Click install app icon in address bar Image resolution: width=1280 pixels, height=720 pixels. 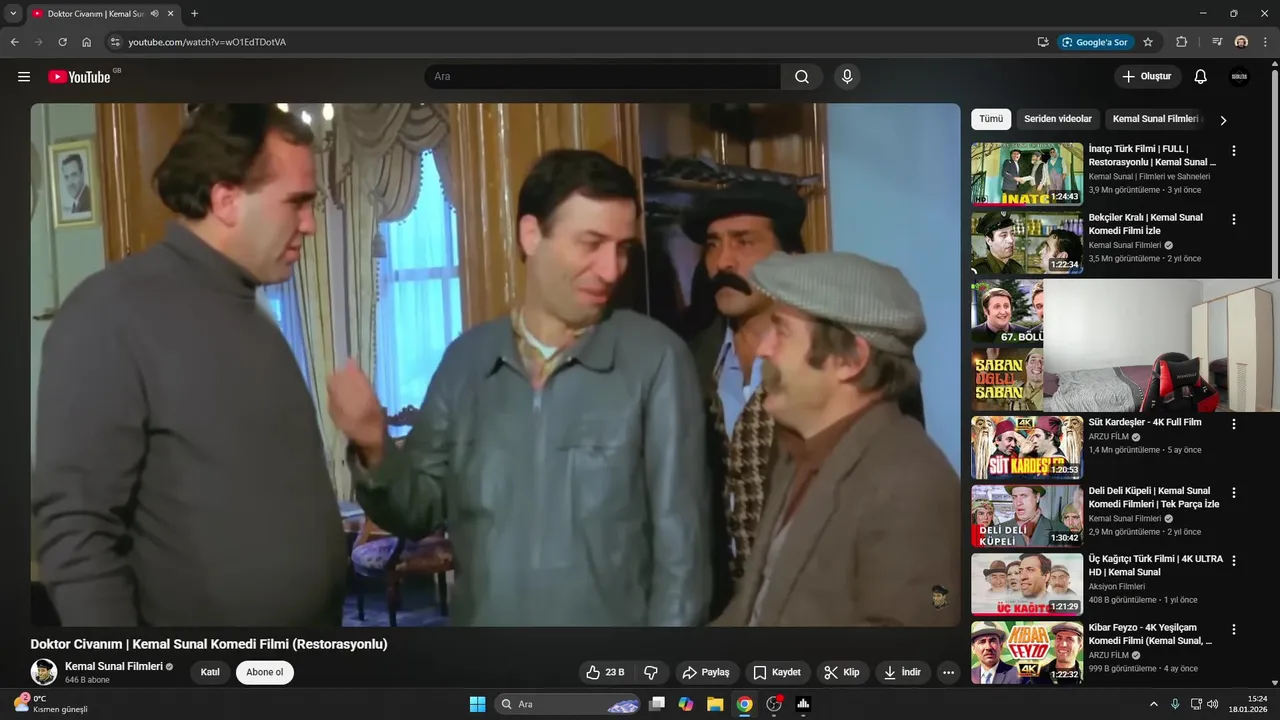tap(1043, 42)
